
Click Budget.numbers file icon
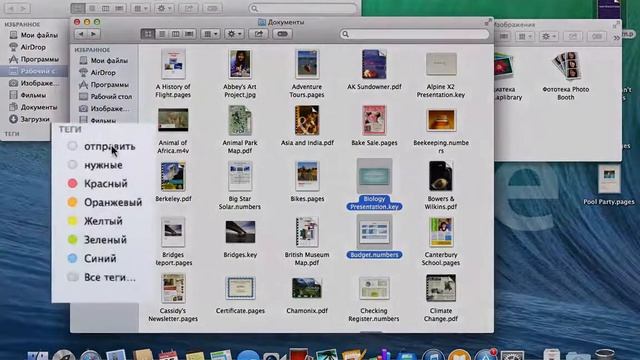(374, 232)
